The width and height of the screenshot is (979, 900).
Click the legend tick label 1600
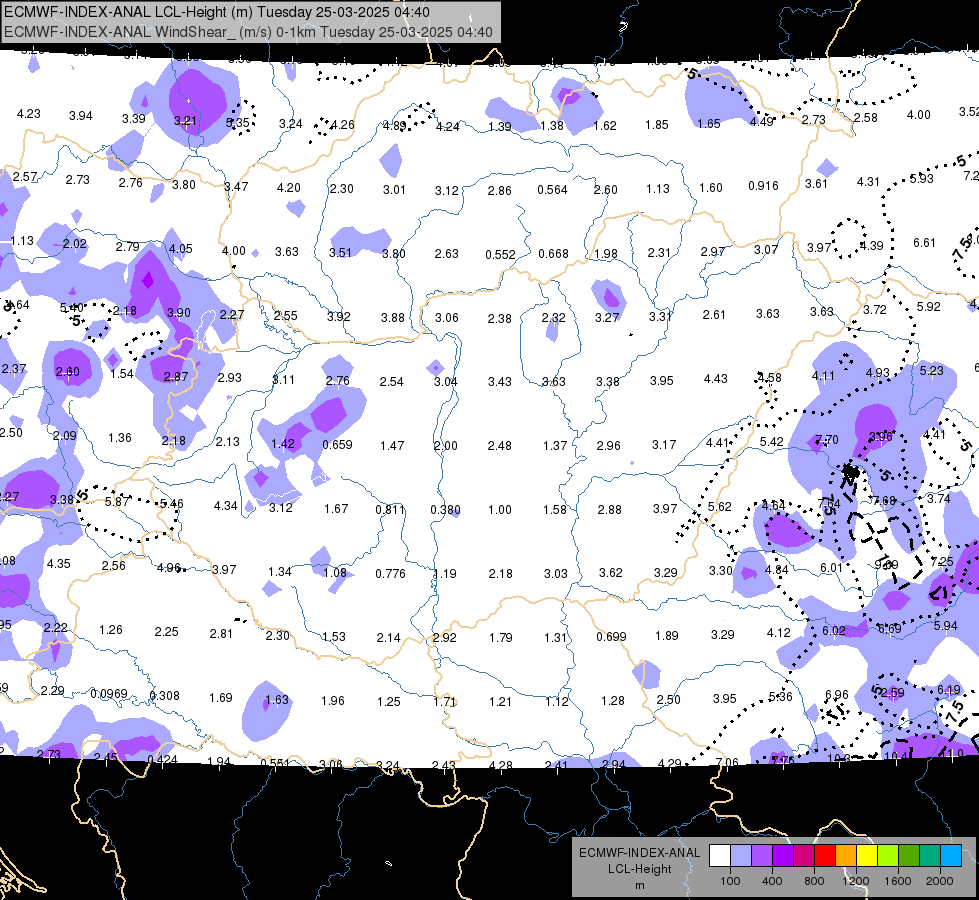(898, 881)
